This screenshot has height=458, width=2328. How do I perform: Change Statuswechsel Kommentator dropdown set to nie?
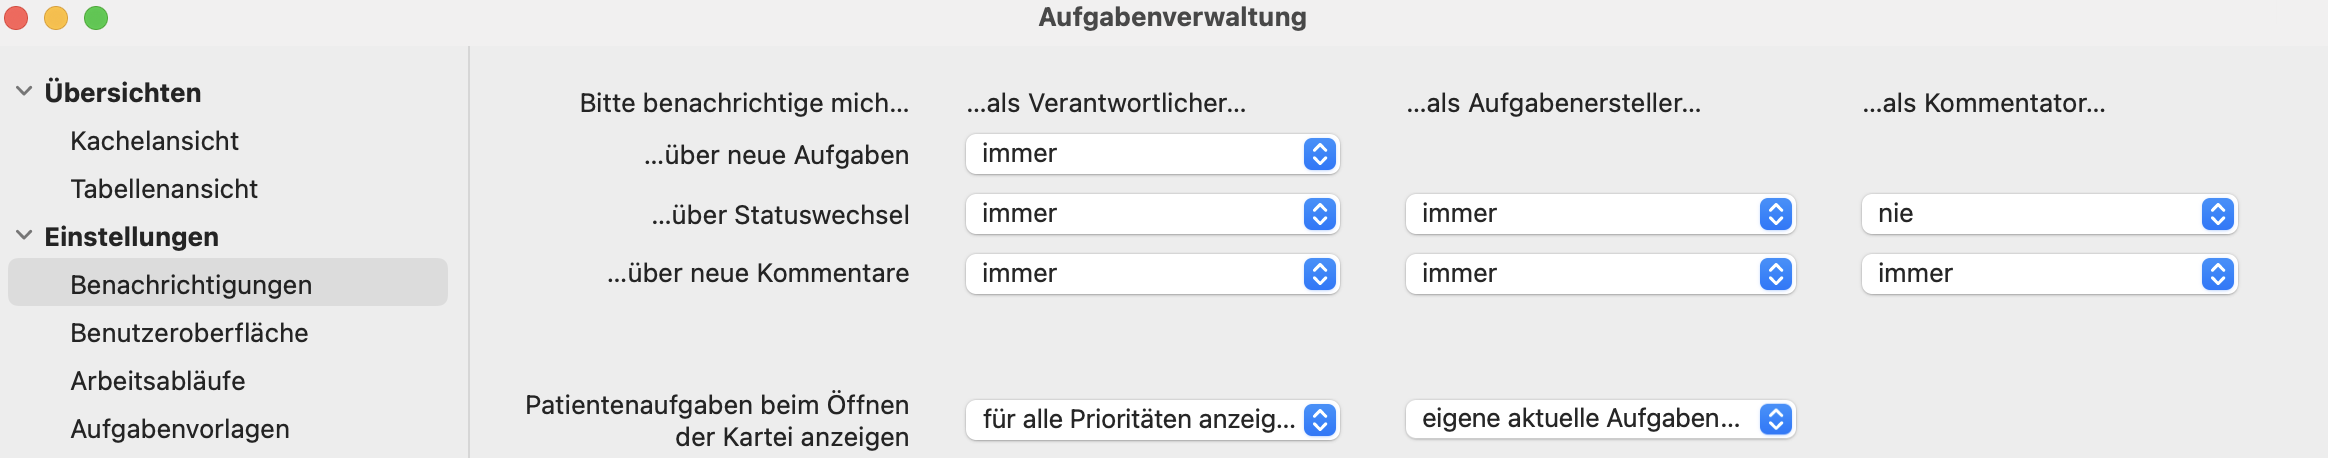pyautogui.click(x=2049, y=214)
